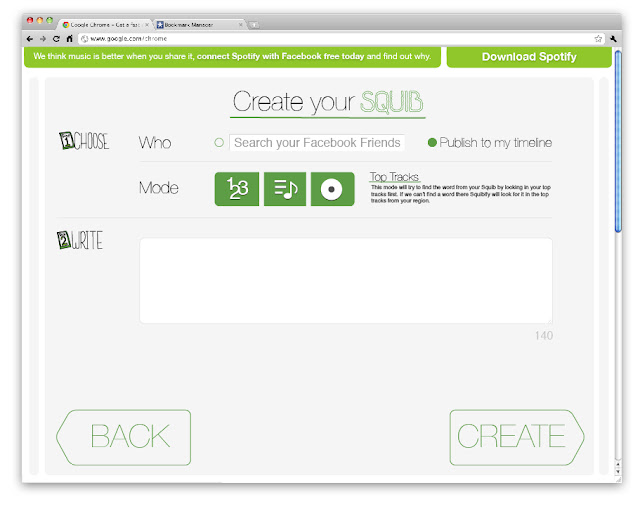
Task: Switch to the Google Chrome tab
Action: (x=105, y=25)
